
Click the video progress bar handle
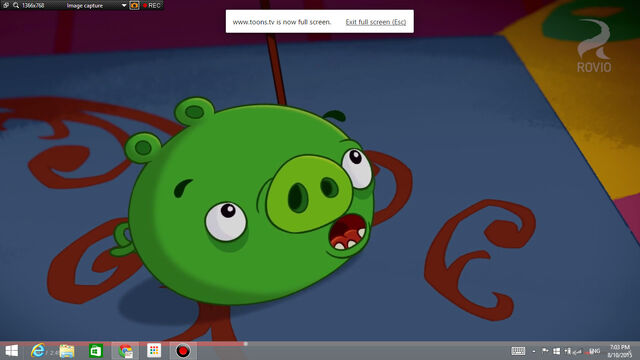[x=246, y=344]
